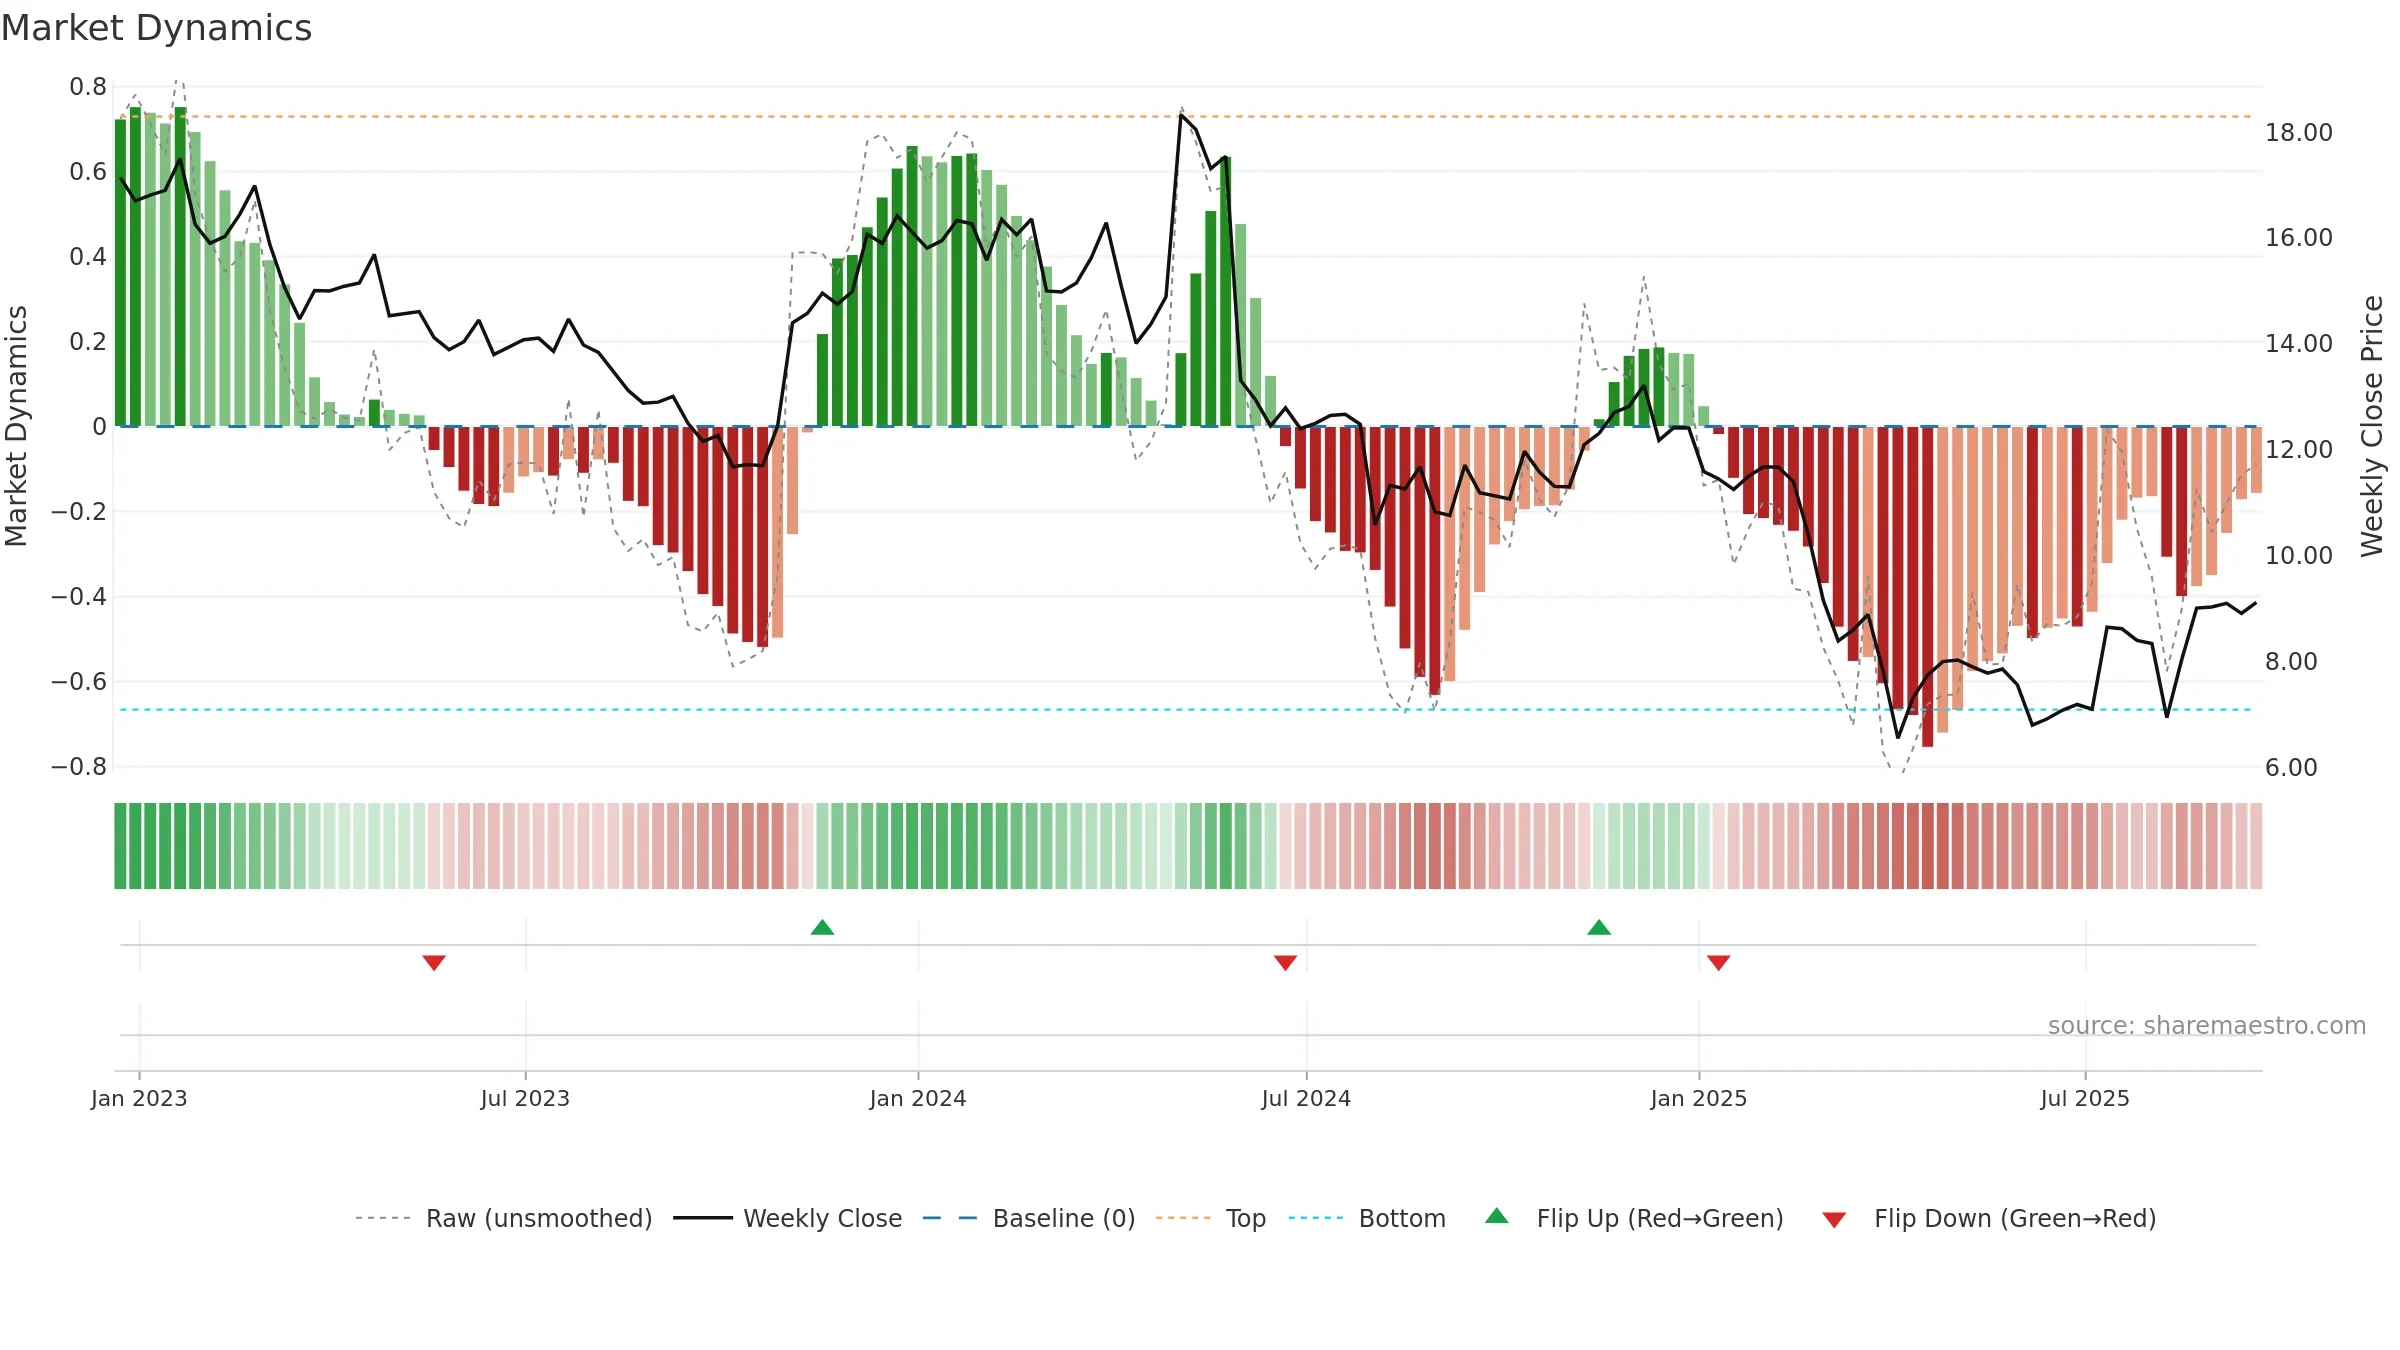Click the 10.00 price axis tick
The width and height of the screenshot is (2400, 1350).
[x=2299, y=556]
